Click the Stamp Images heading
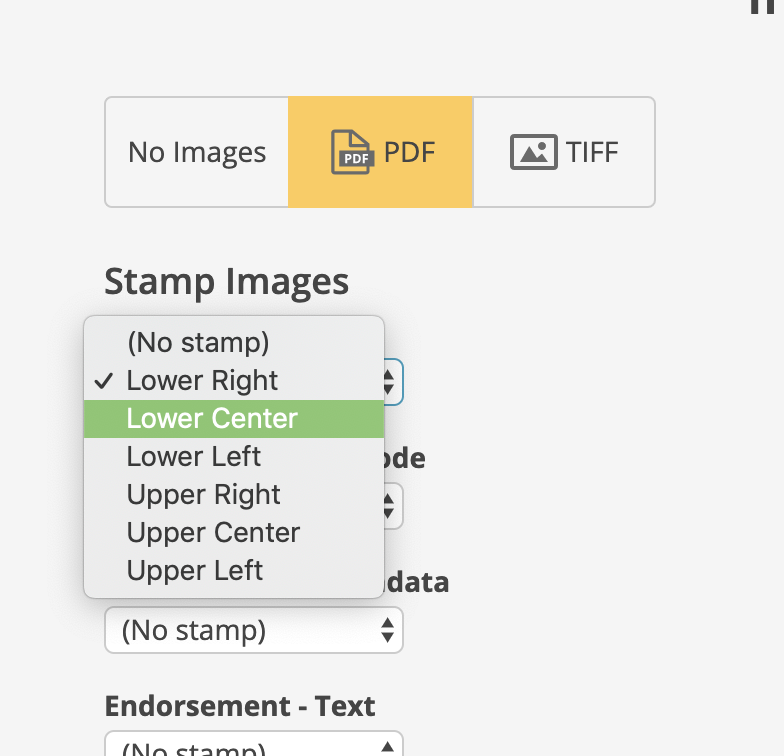 click(x=226, y=282)
